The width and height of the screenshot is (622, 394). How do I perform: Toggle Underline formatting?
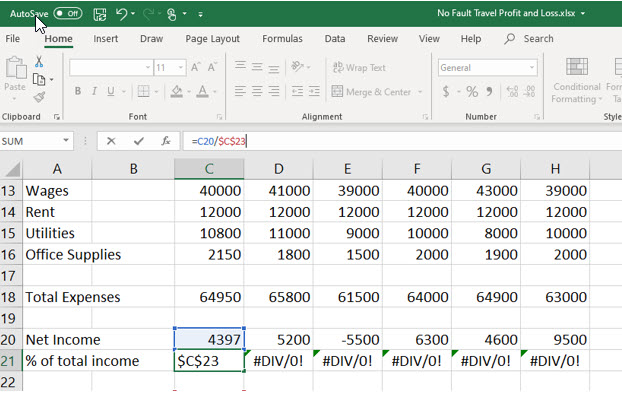pos(111,91)
